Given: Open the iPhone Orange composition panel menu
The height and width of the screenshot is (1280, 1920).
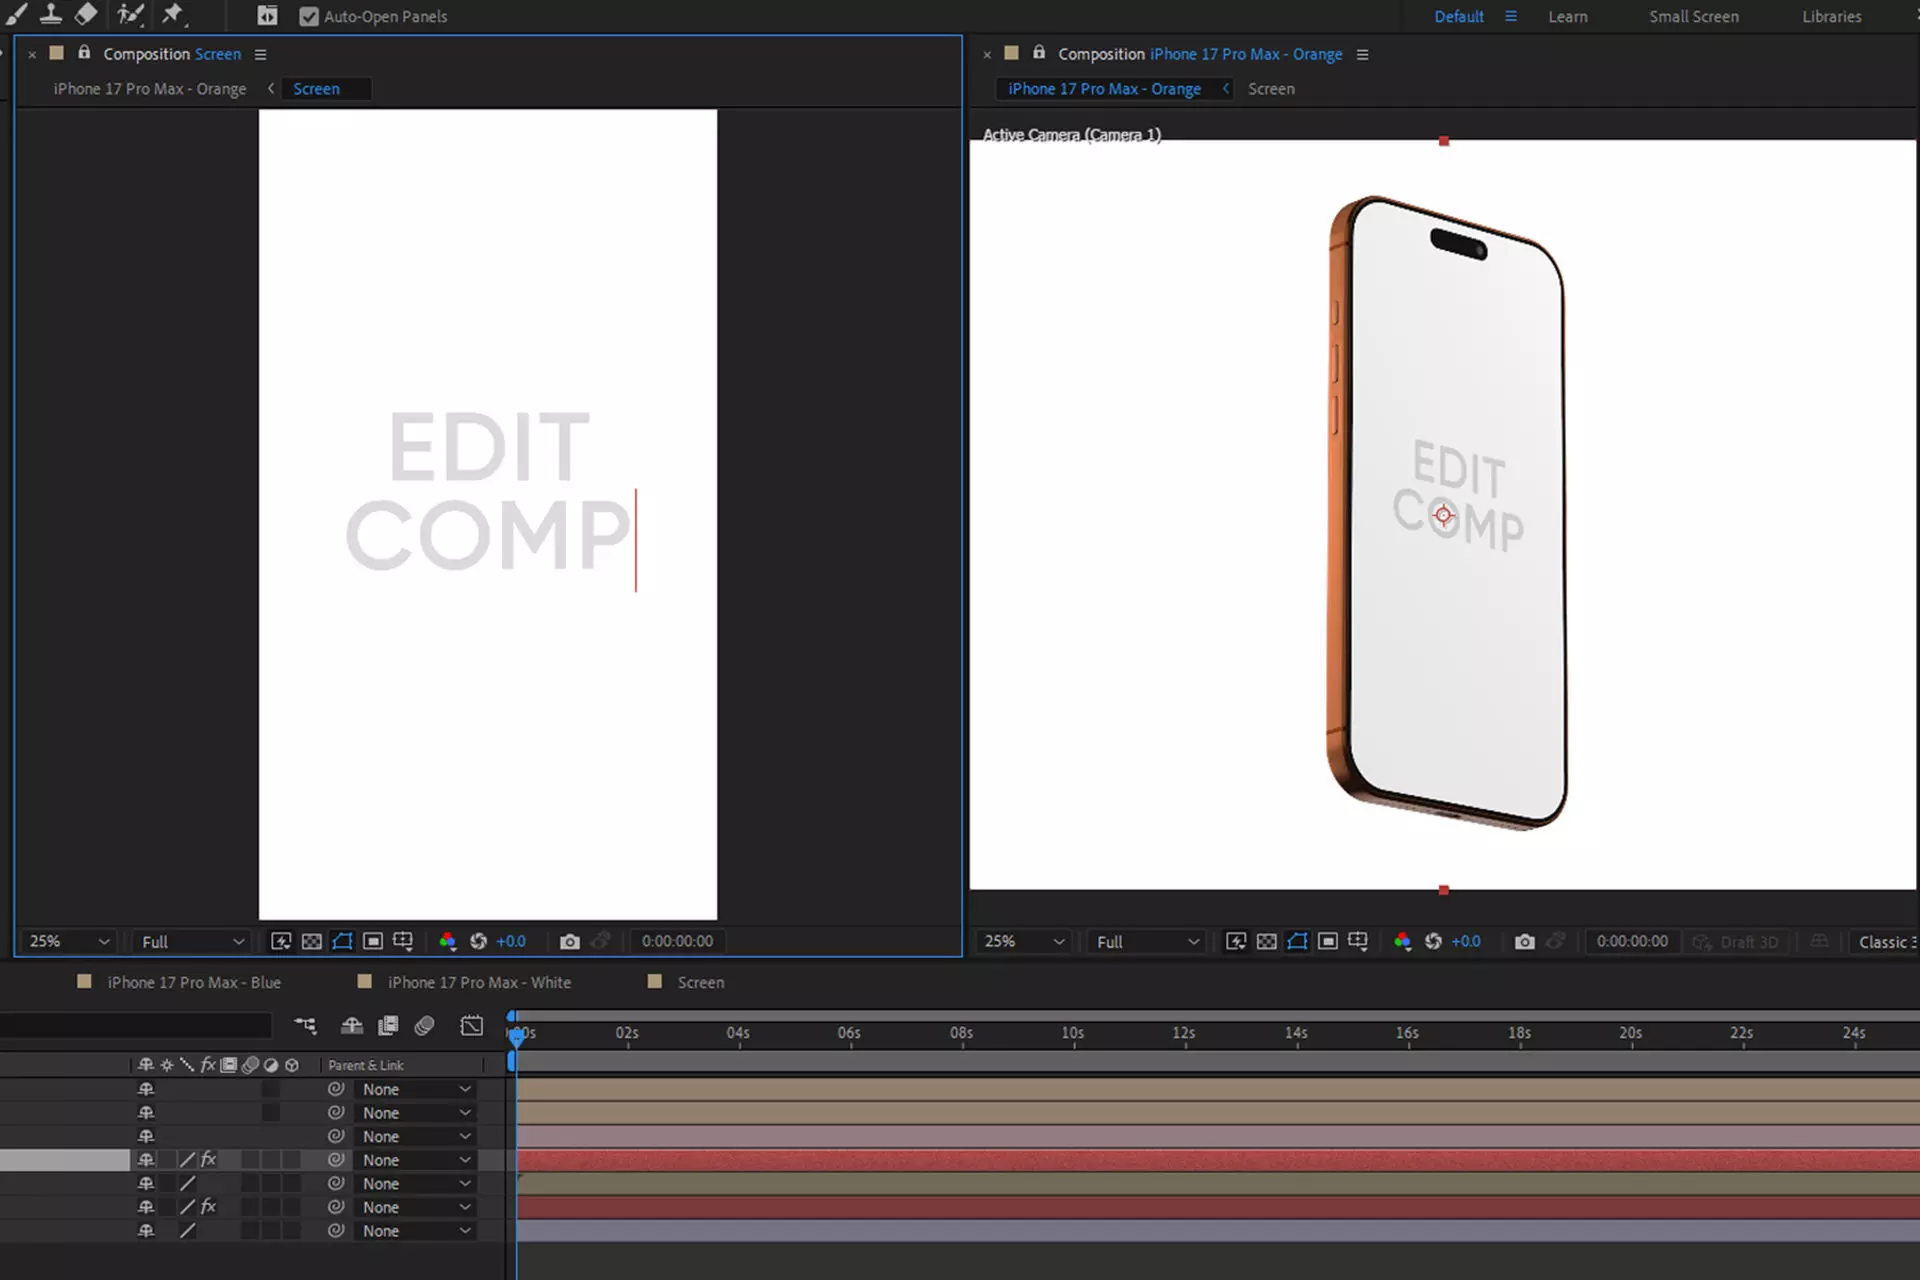Looking at the screenshot, I should (1362, 55).
